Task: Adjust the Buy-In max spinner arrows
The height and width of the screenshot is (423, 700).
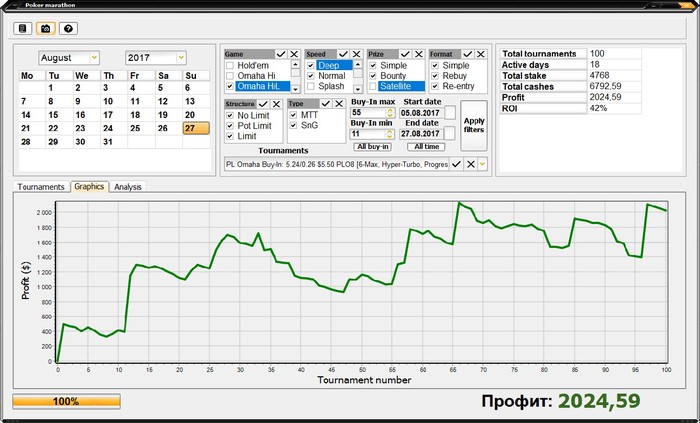Action: [x=390, y=112]
